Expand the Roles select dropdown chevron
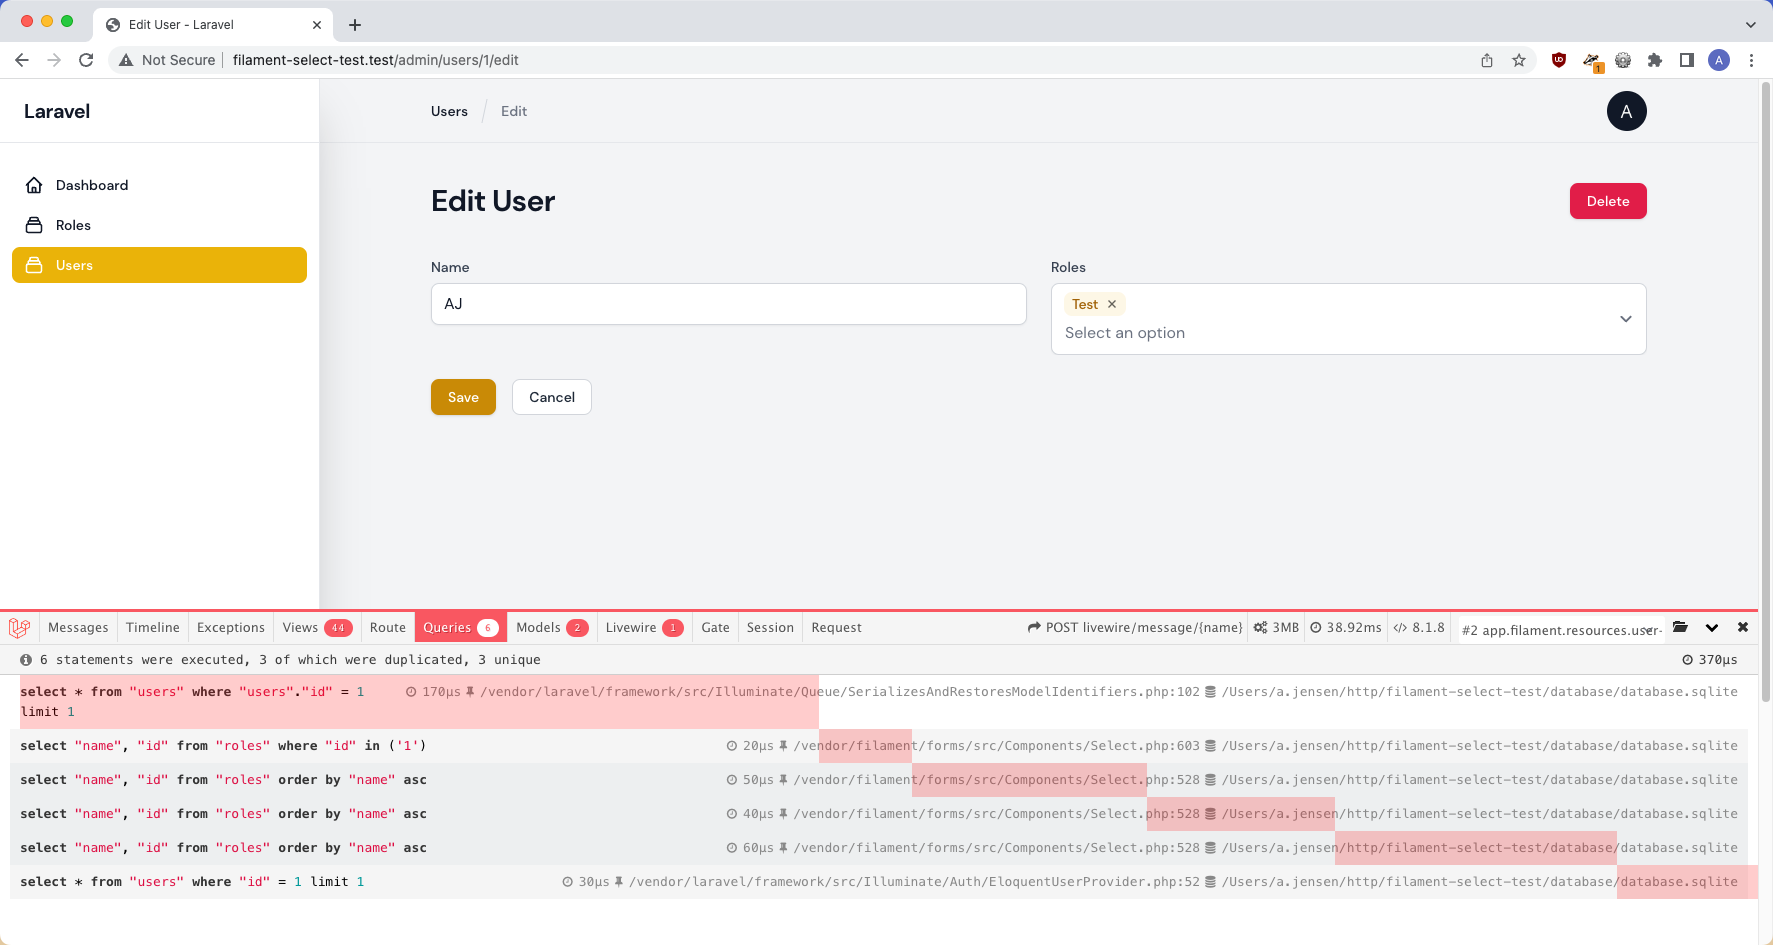Screen dimensions: 1773x945 click(1626, 319)
